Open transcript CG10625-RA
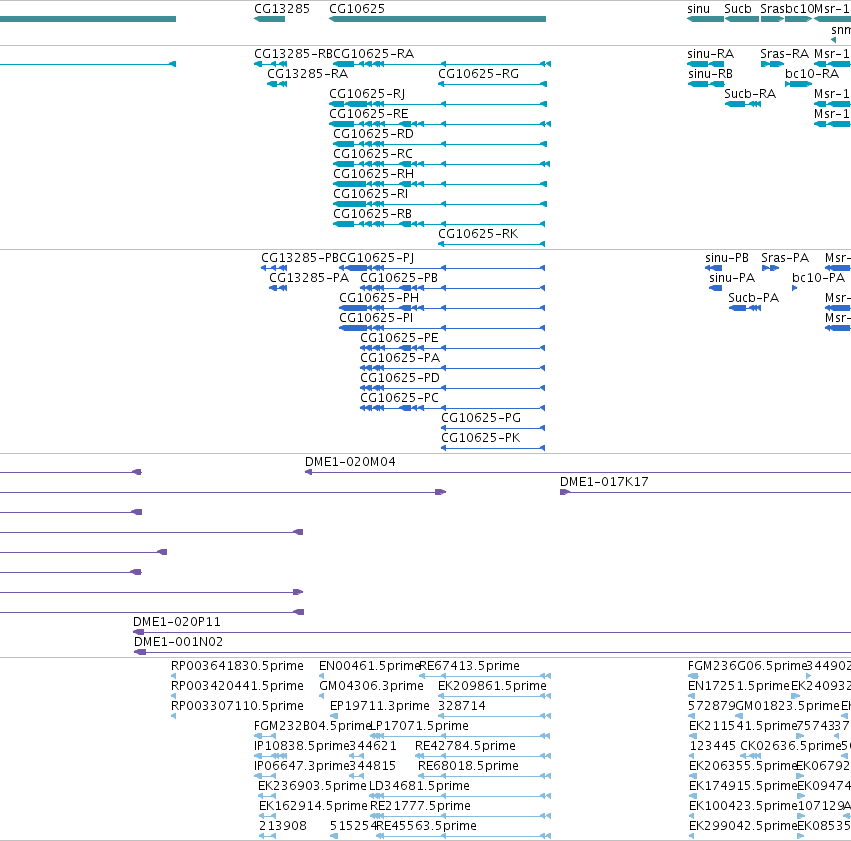The image size is (851, 841). [x=373, y=54]
